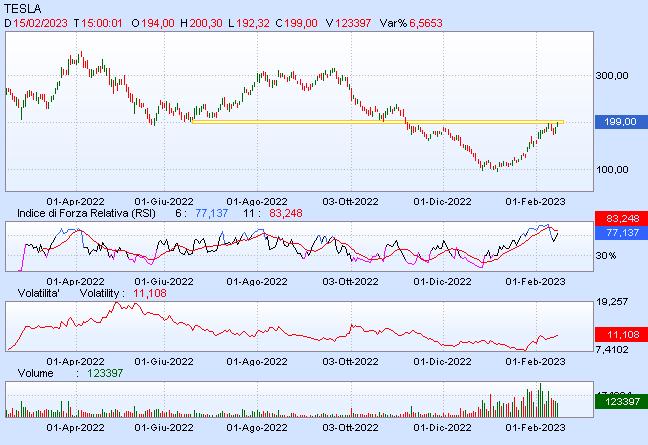
Task: Click the blue 77,137 RSI badge
Action: click(x=621, y=233)
